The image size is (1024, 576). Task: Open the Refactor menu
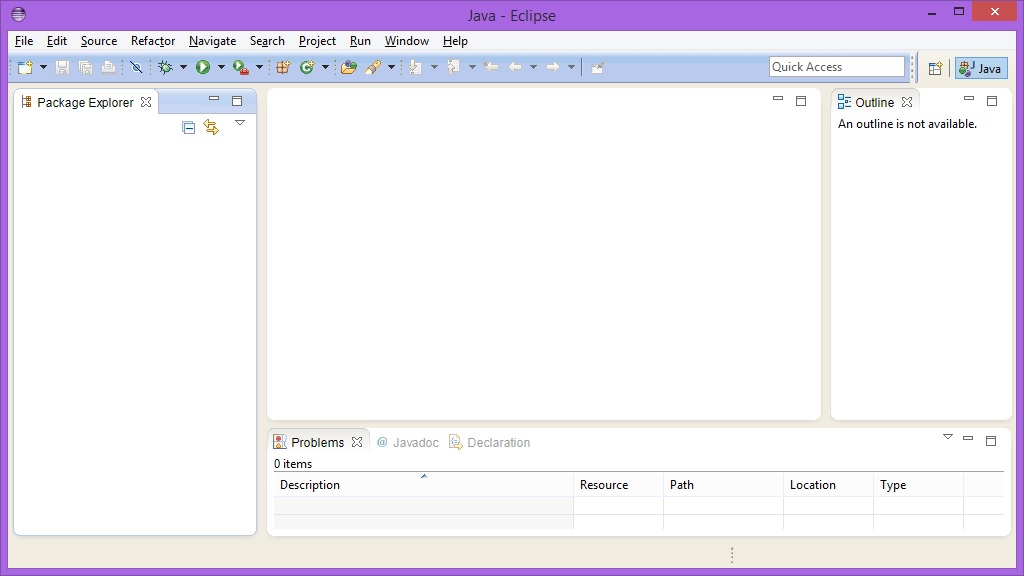pos(153,41)
